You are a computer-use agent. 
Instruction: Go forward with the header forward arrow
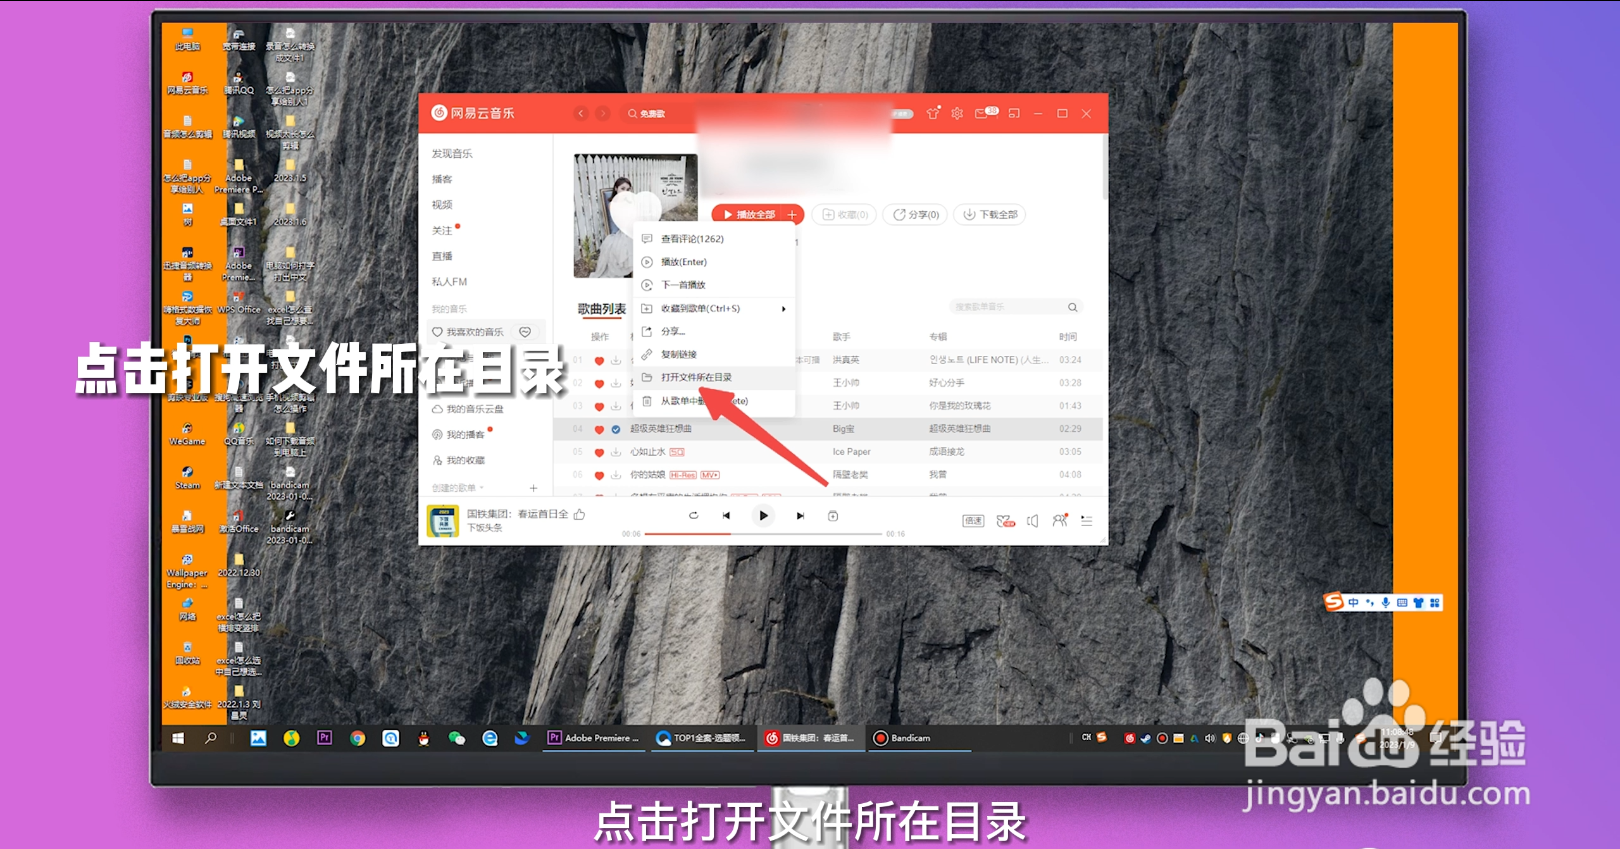pyautogui.click(x=602, y=114)
